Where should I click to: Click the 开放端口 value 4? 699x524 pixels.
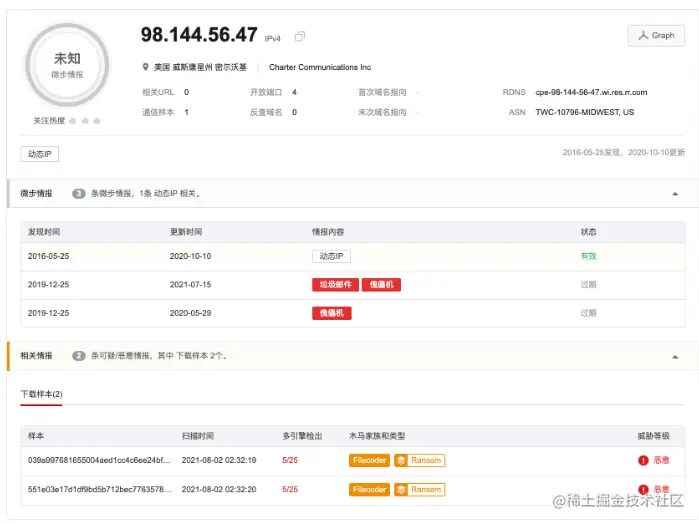tap(294, 92)
